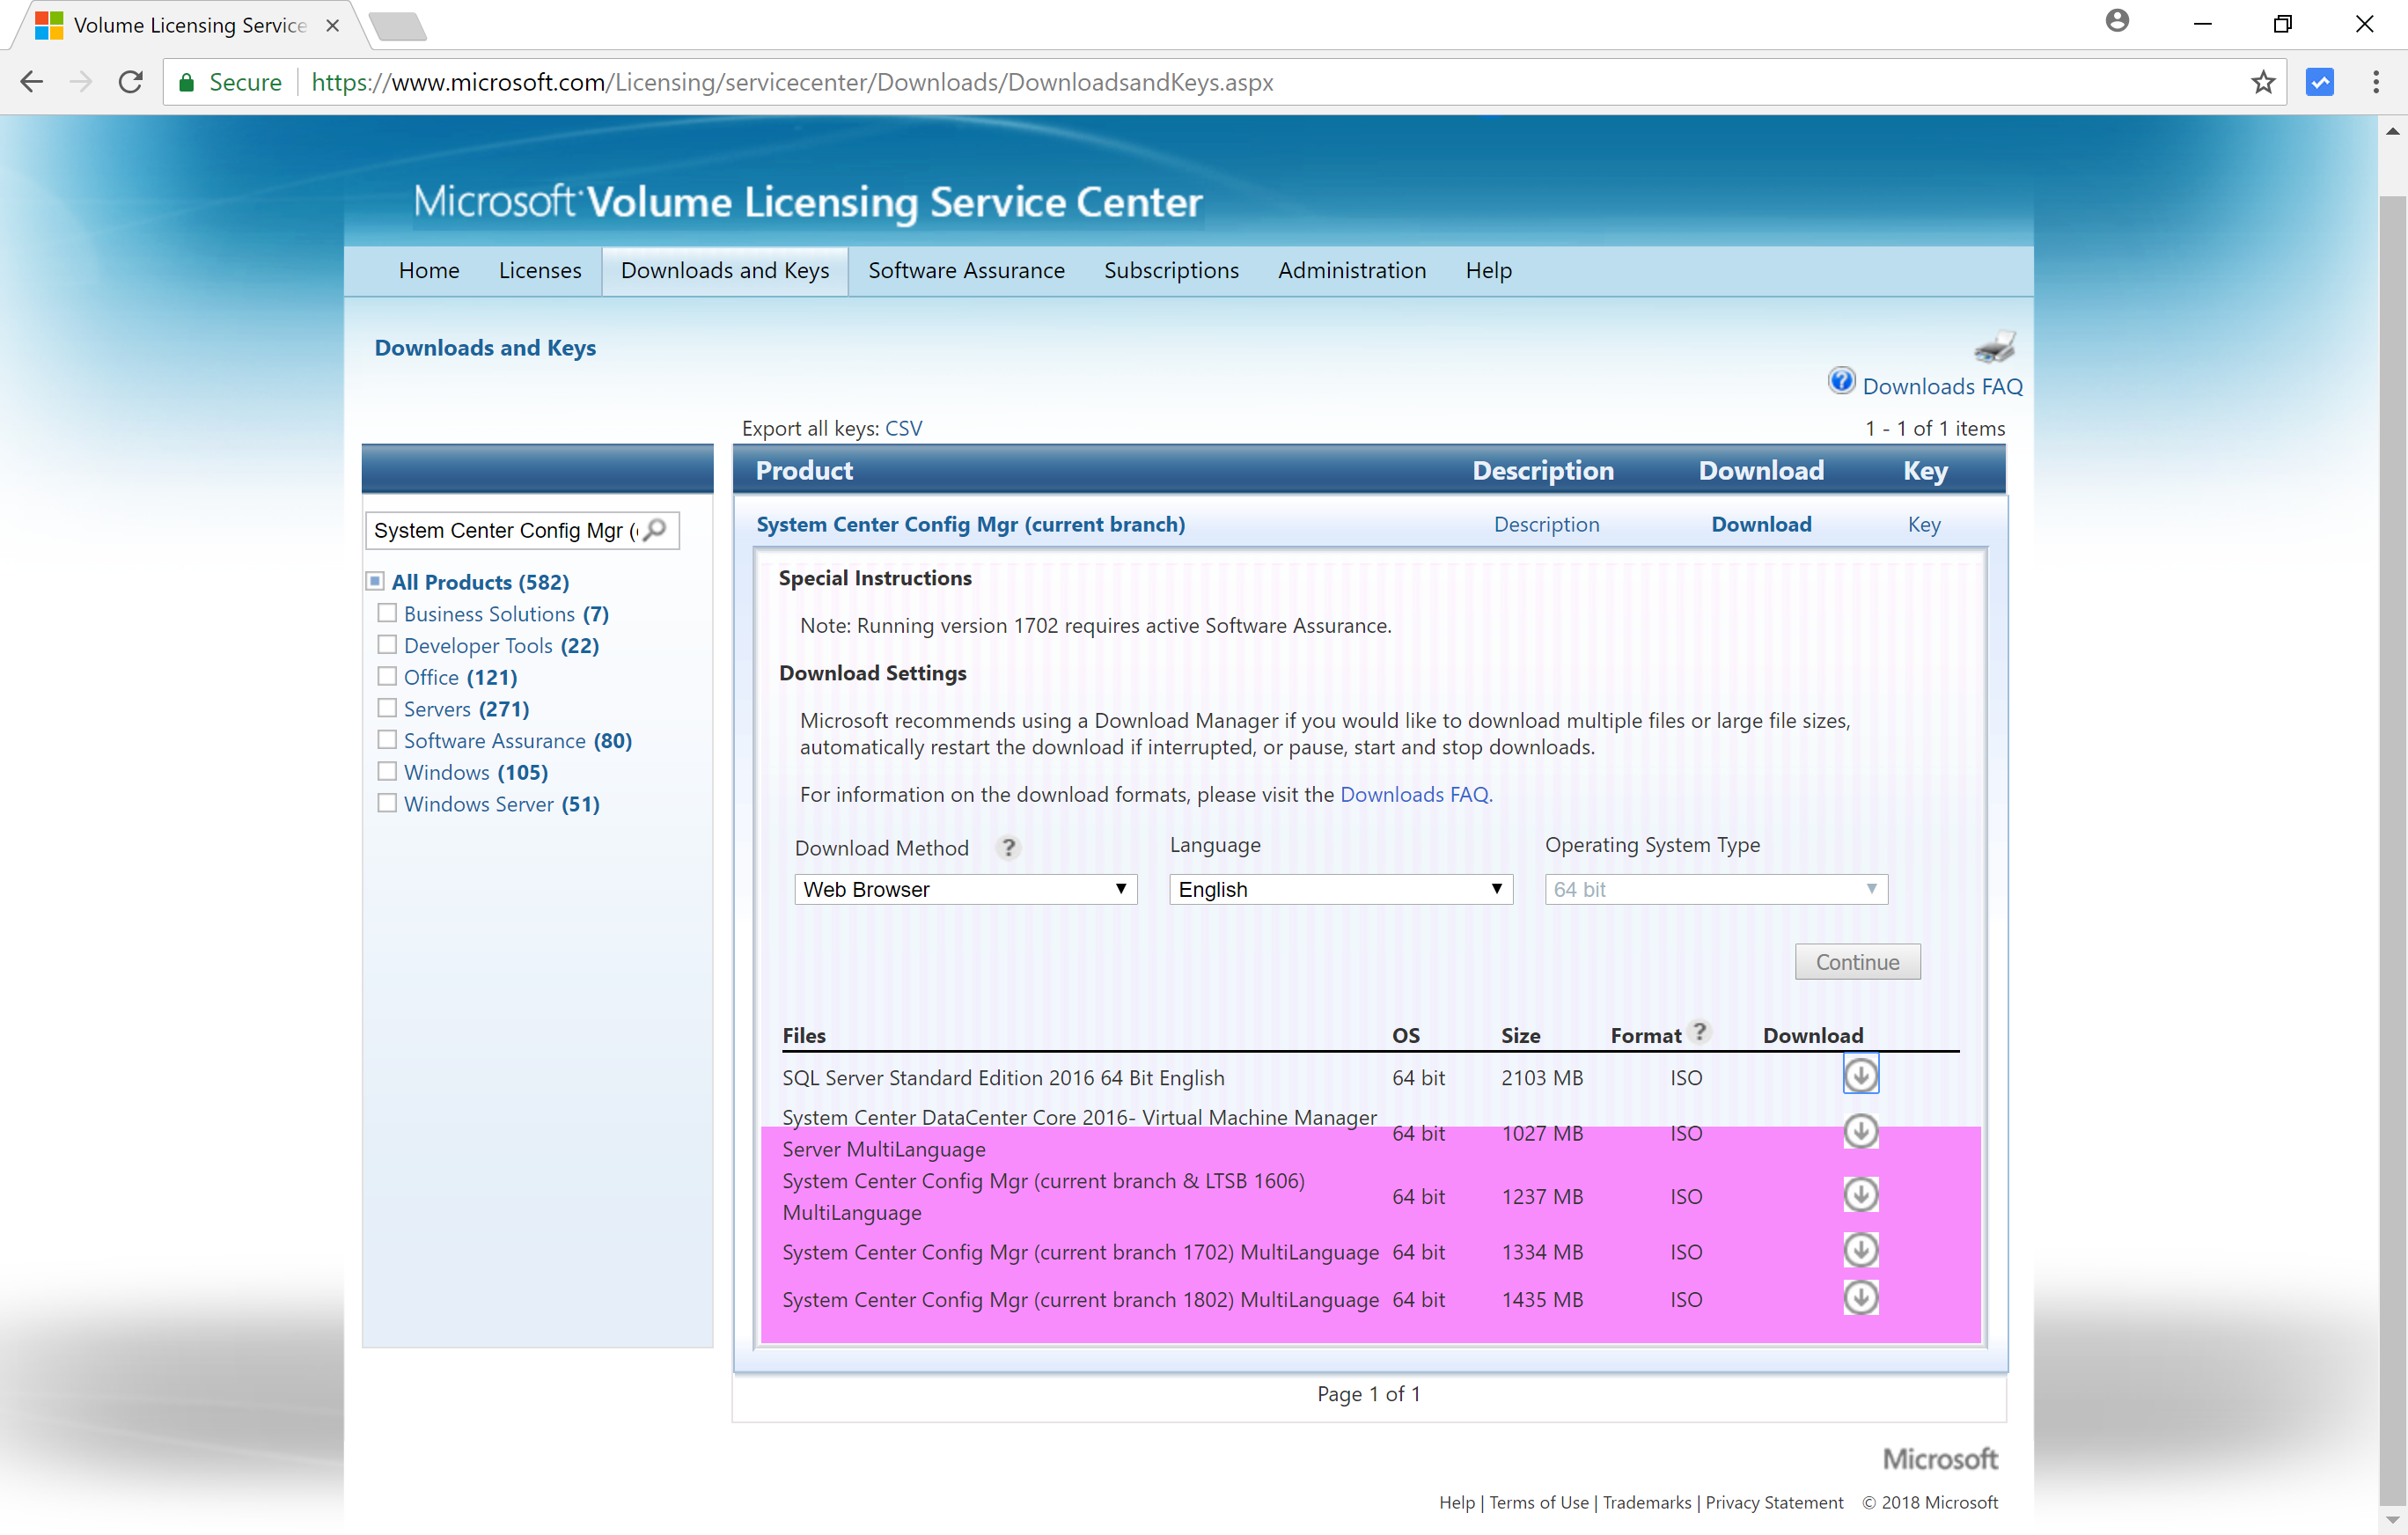Open the Download Method dropdown
The height and width of the screenshot is (1535, 2408).
[x=965, y=889]
